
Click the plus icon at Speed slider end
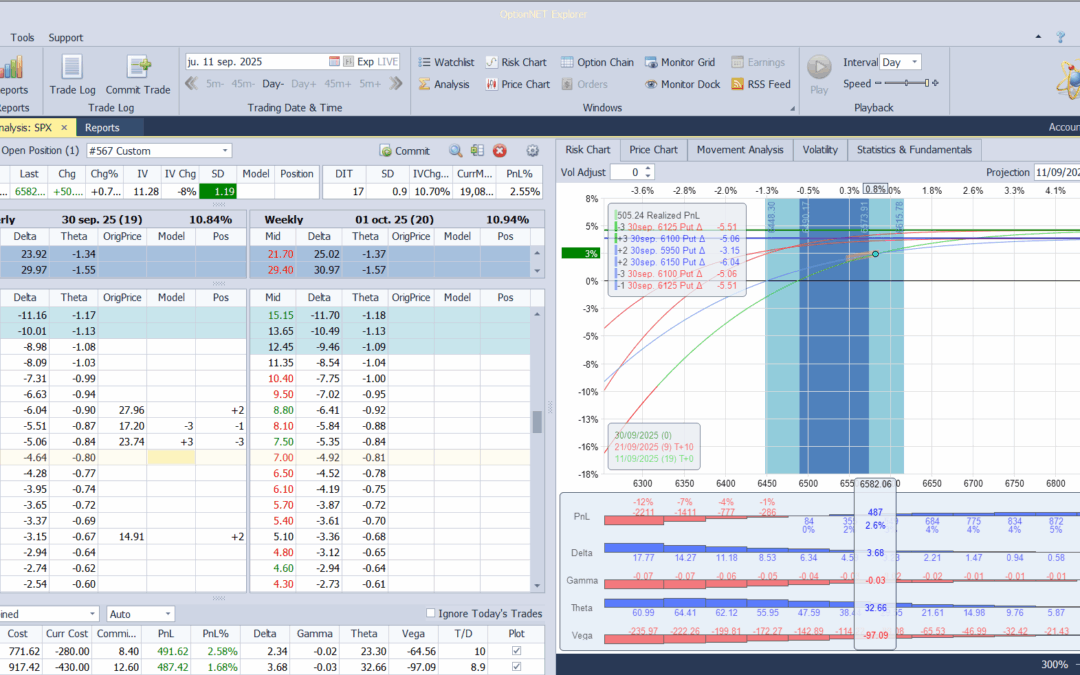click(935, 83)
